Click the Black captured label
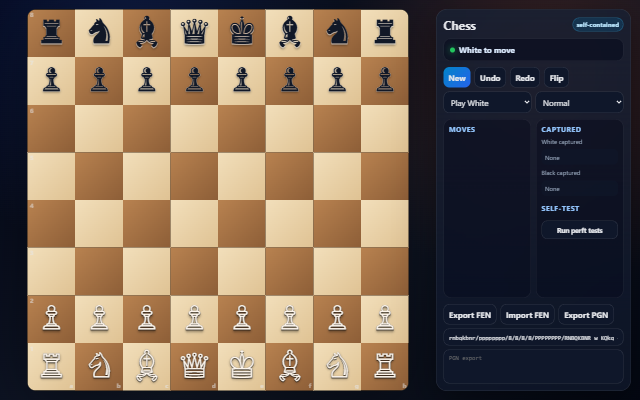The height and width of the screenshot is (400, 640). 560,173
